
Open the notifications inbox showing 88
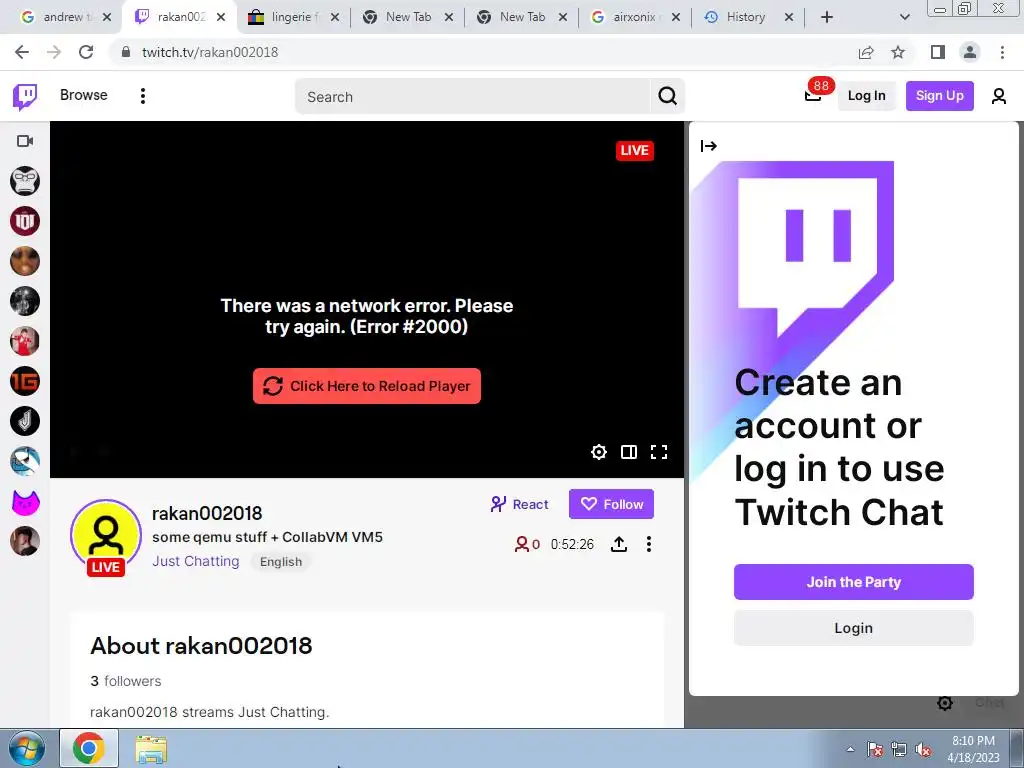(x=813, y=96)
